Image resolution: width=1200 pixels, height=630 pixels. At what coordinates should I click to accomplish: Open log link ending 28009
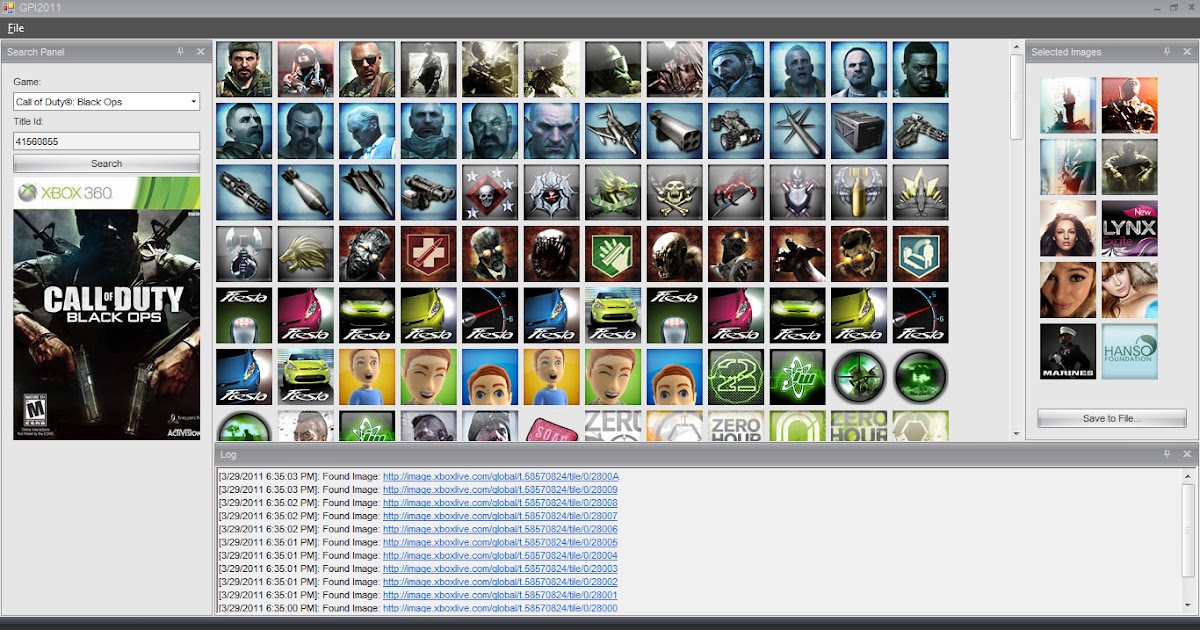500,490
